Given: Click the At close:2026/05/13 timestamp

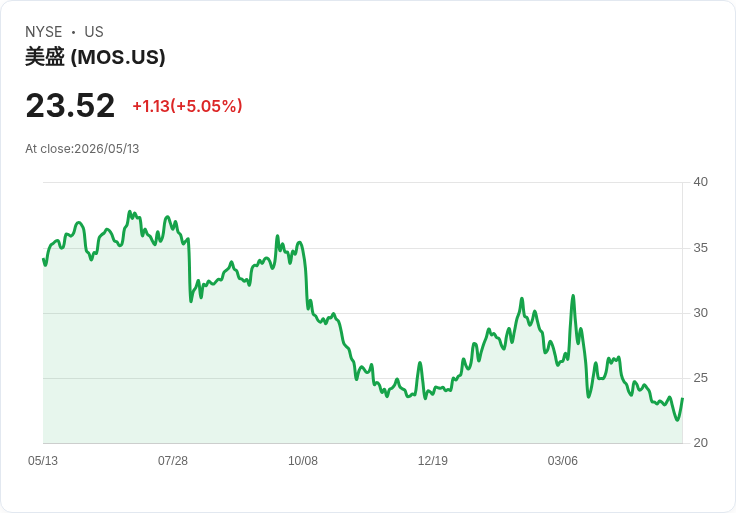Looking at the screenshot, I should [82, 149].
